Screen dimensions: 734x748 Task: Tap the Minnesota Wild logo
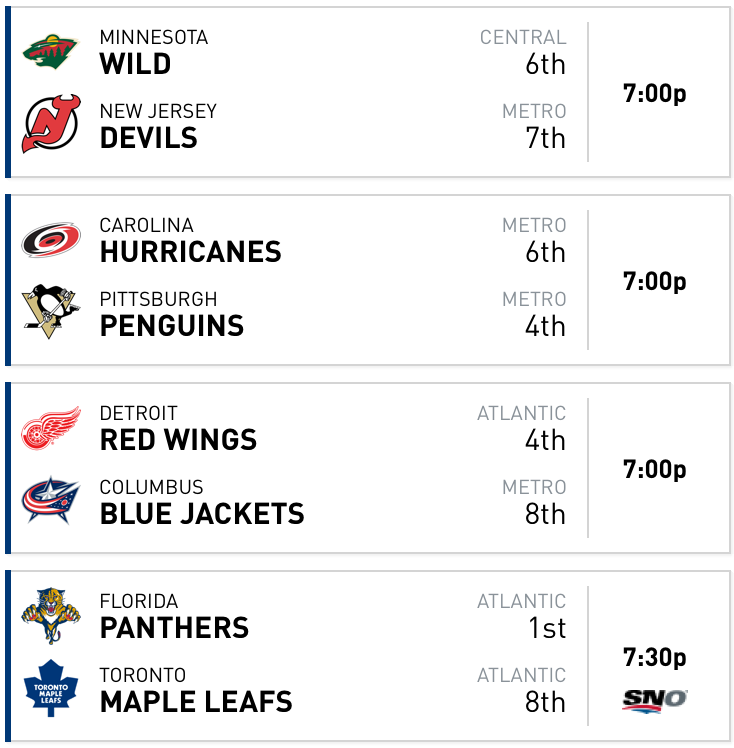(51, 52)
